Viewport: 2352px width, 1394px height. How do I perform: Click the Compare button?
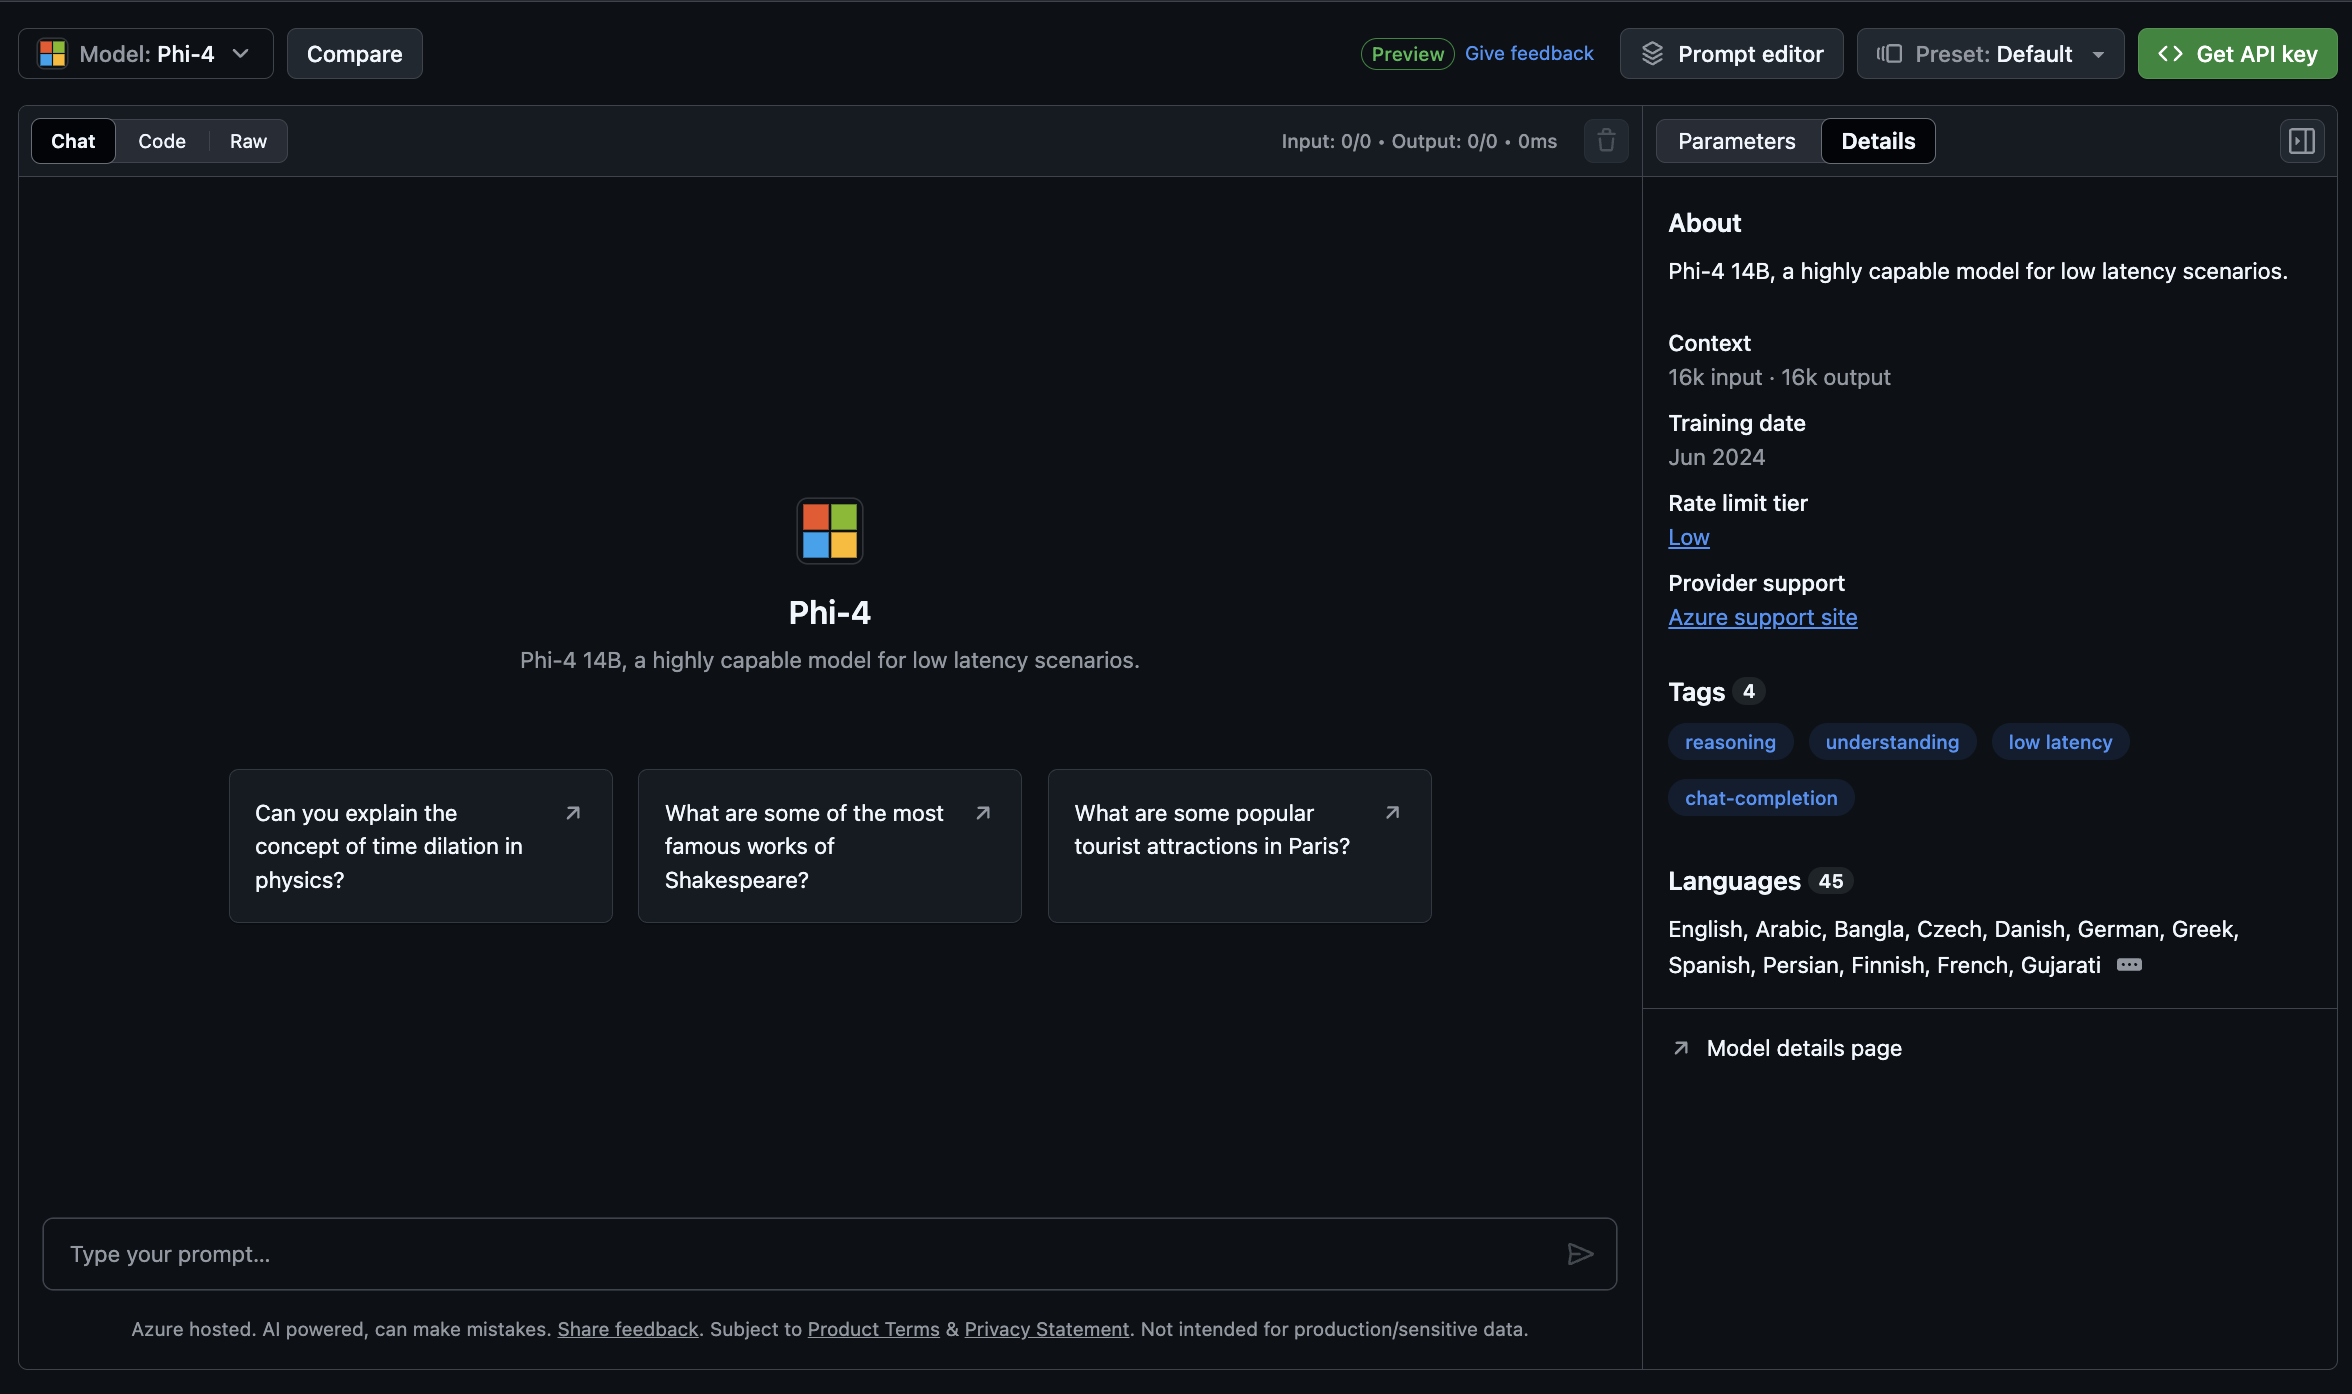[x=354, y=54]
